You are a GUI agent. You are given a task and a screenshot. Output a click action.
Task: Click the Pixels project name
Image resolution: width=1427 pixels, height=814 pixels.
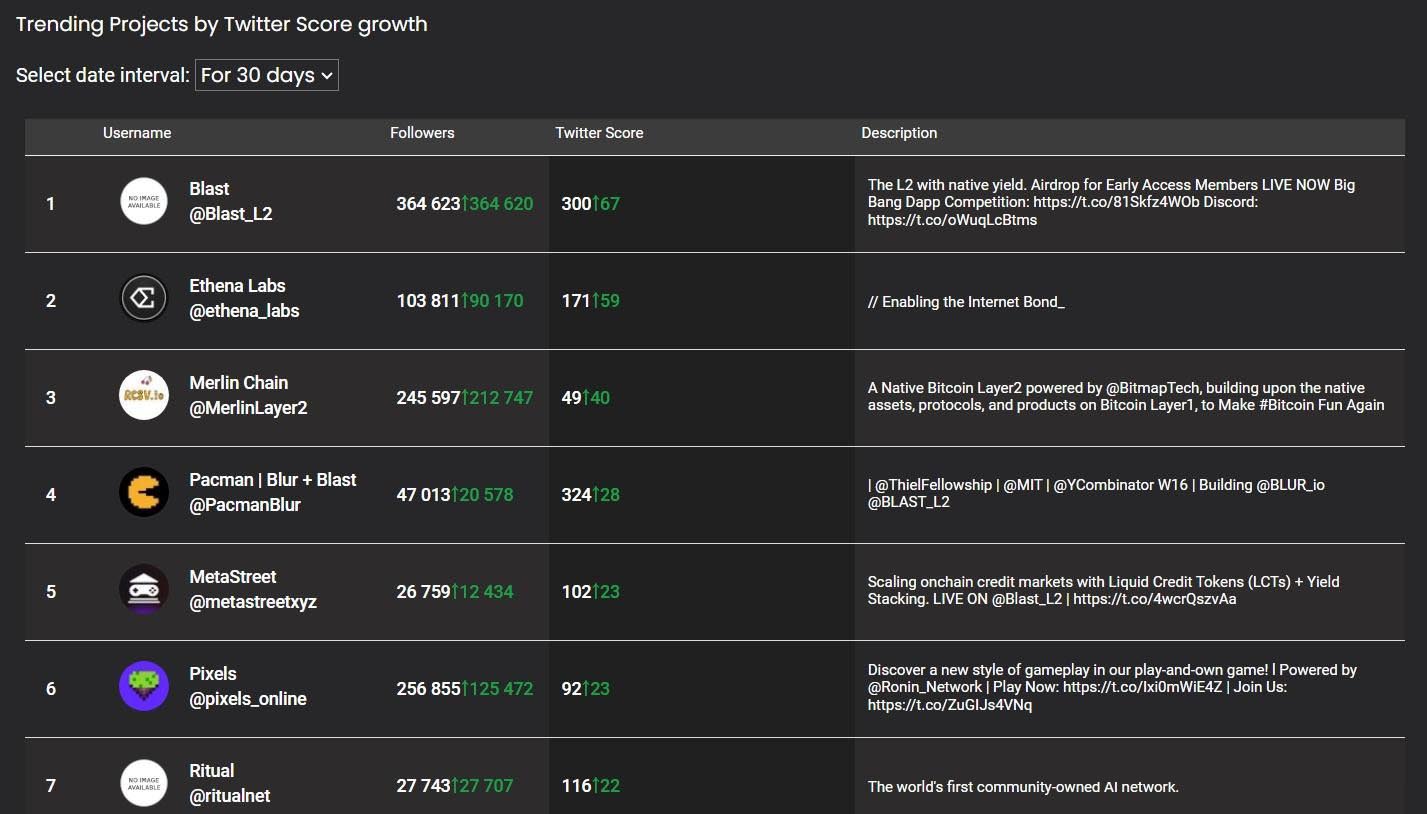point(213,674)
